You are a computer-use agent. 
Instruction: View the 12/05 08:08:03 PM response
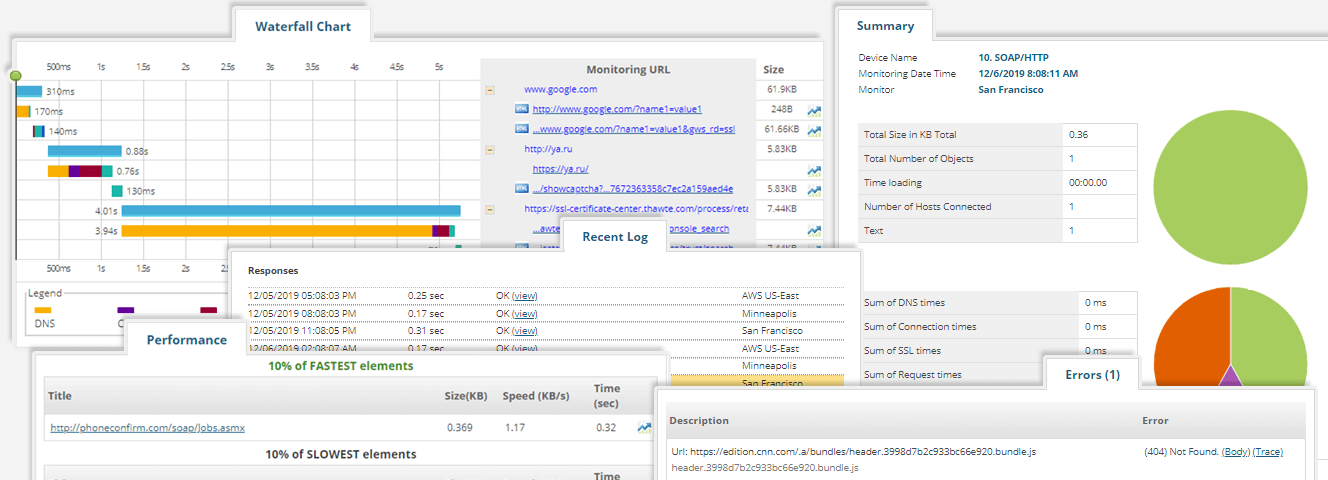tap(524, 313)
